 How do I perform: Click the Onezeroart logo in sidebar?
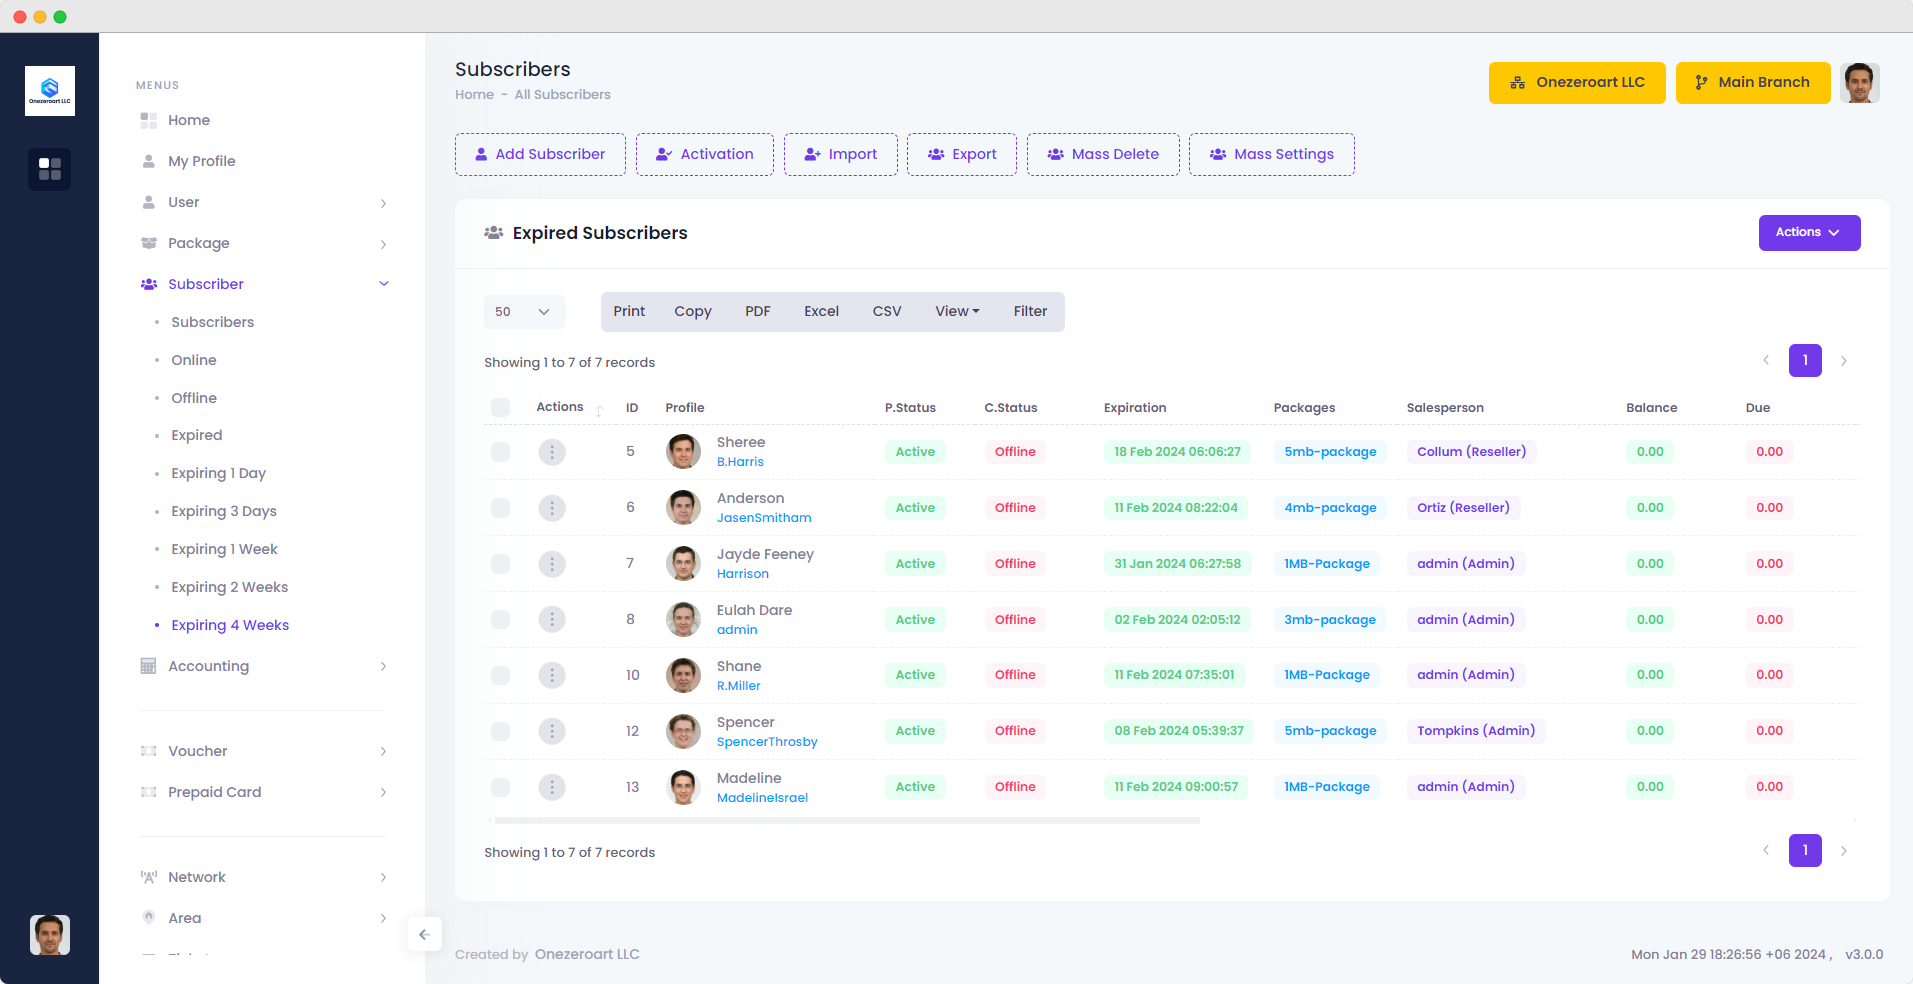tap(50, 91)
